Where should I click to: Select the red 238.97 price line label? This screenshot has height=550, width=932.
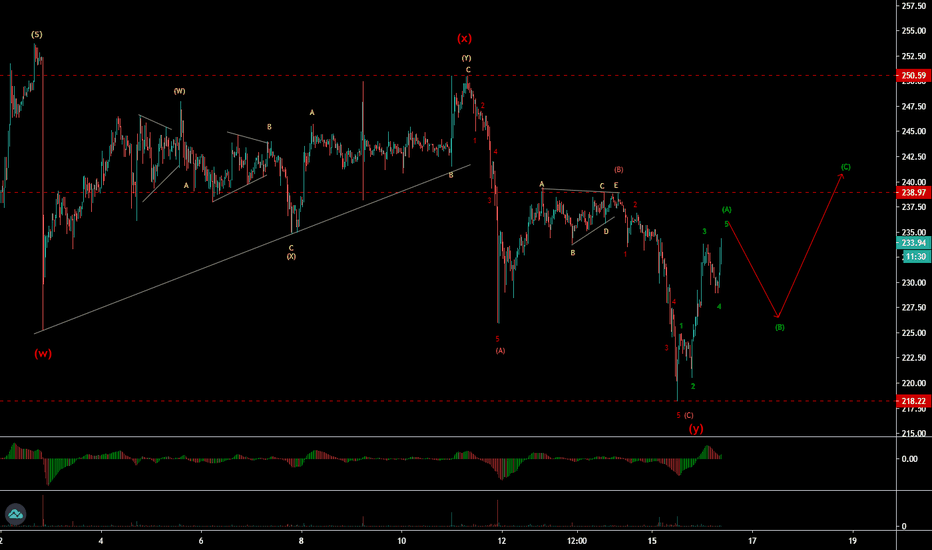[x=914, y=193]
